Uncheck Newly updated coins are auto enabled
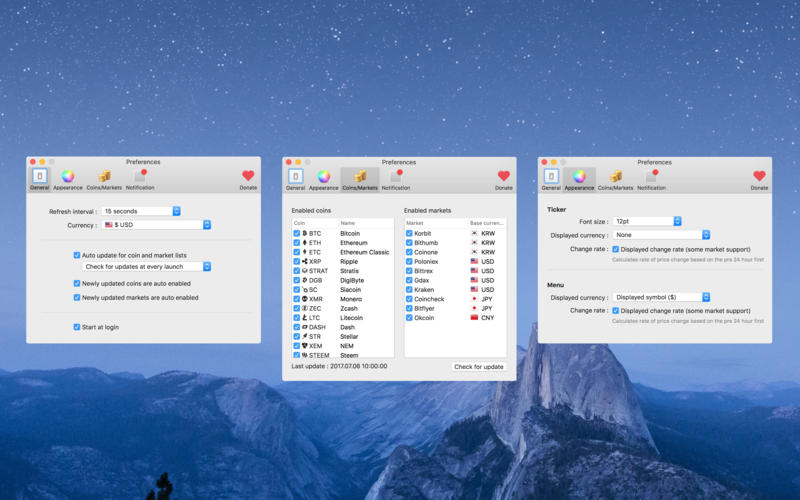800x500 pixels. pos(77,283)
